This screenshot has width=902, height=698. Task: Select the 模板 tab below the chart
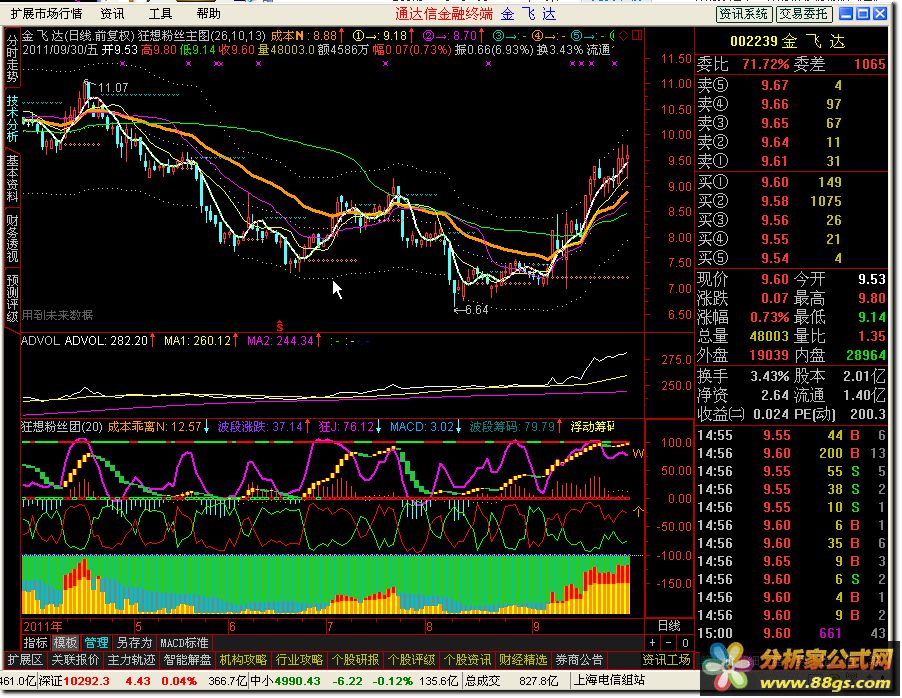point(65,643)
